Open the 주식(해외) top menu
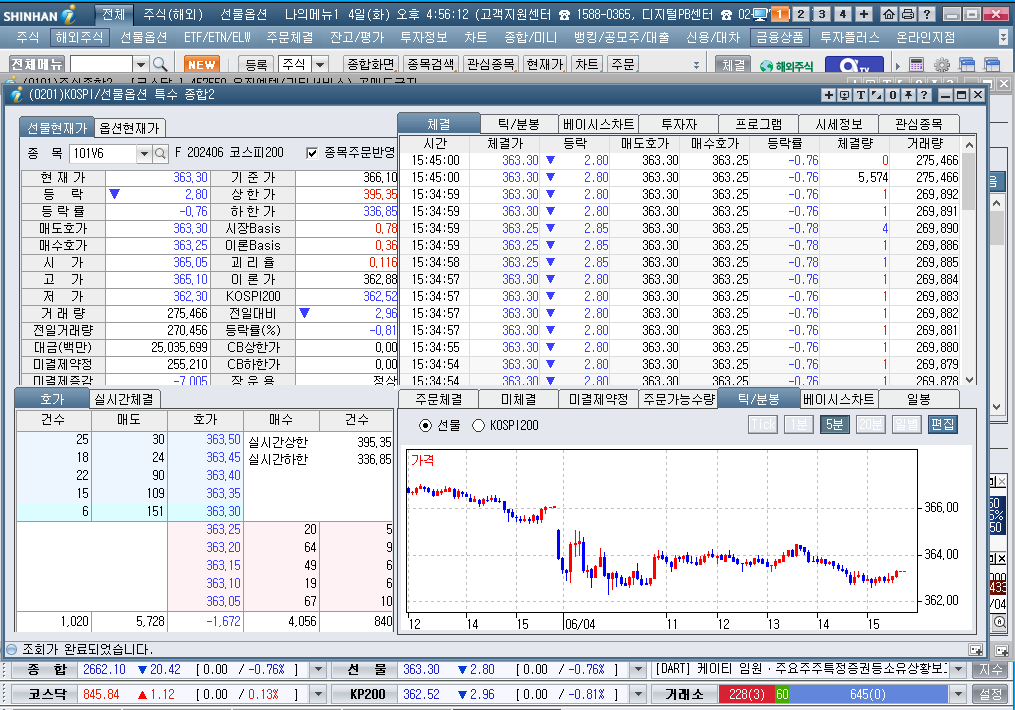This screenshot has height=710, width=1015. (x=173, y=14)
